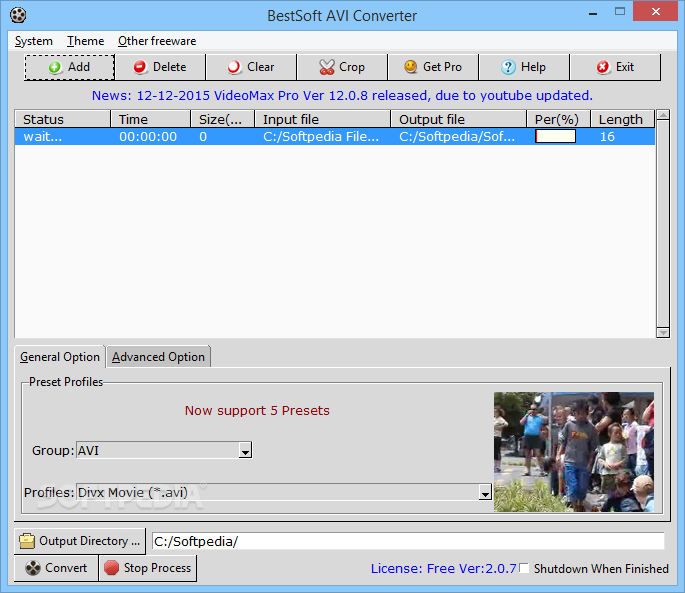The image size is (685, 593).
Task: Click the Size column header
Action: [x=222, y=119]
